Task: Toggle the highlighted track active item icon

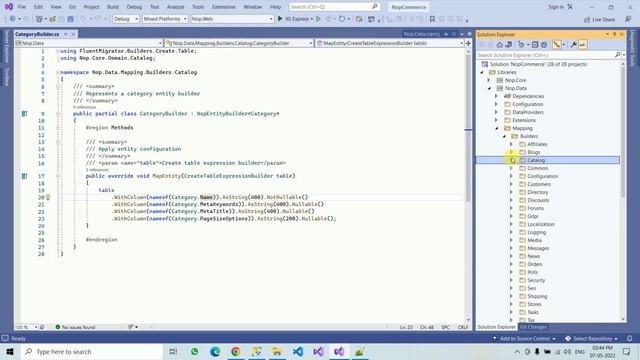Action: click(557, 45)
